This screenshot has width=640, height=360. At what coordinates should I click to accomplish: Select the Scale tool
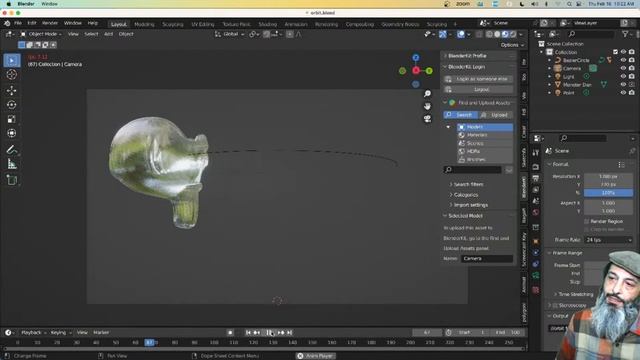click(x=12, y=119)
